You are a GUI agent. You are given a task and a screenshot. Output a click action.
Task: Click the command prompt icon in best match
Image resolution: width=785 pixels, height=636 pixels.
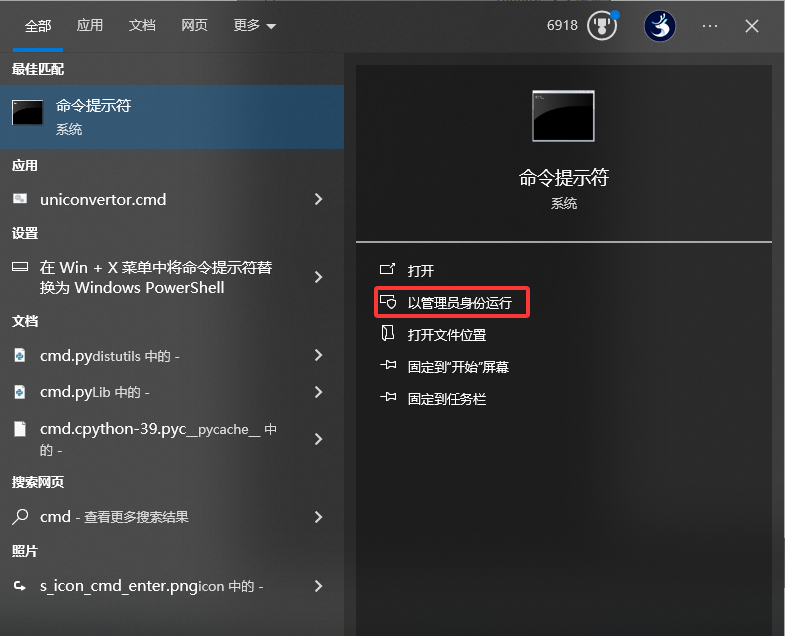pos(28,112)
